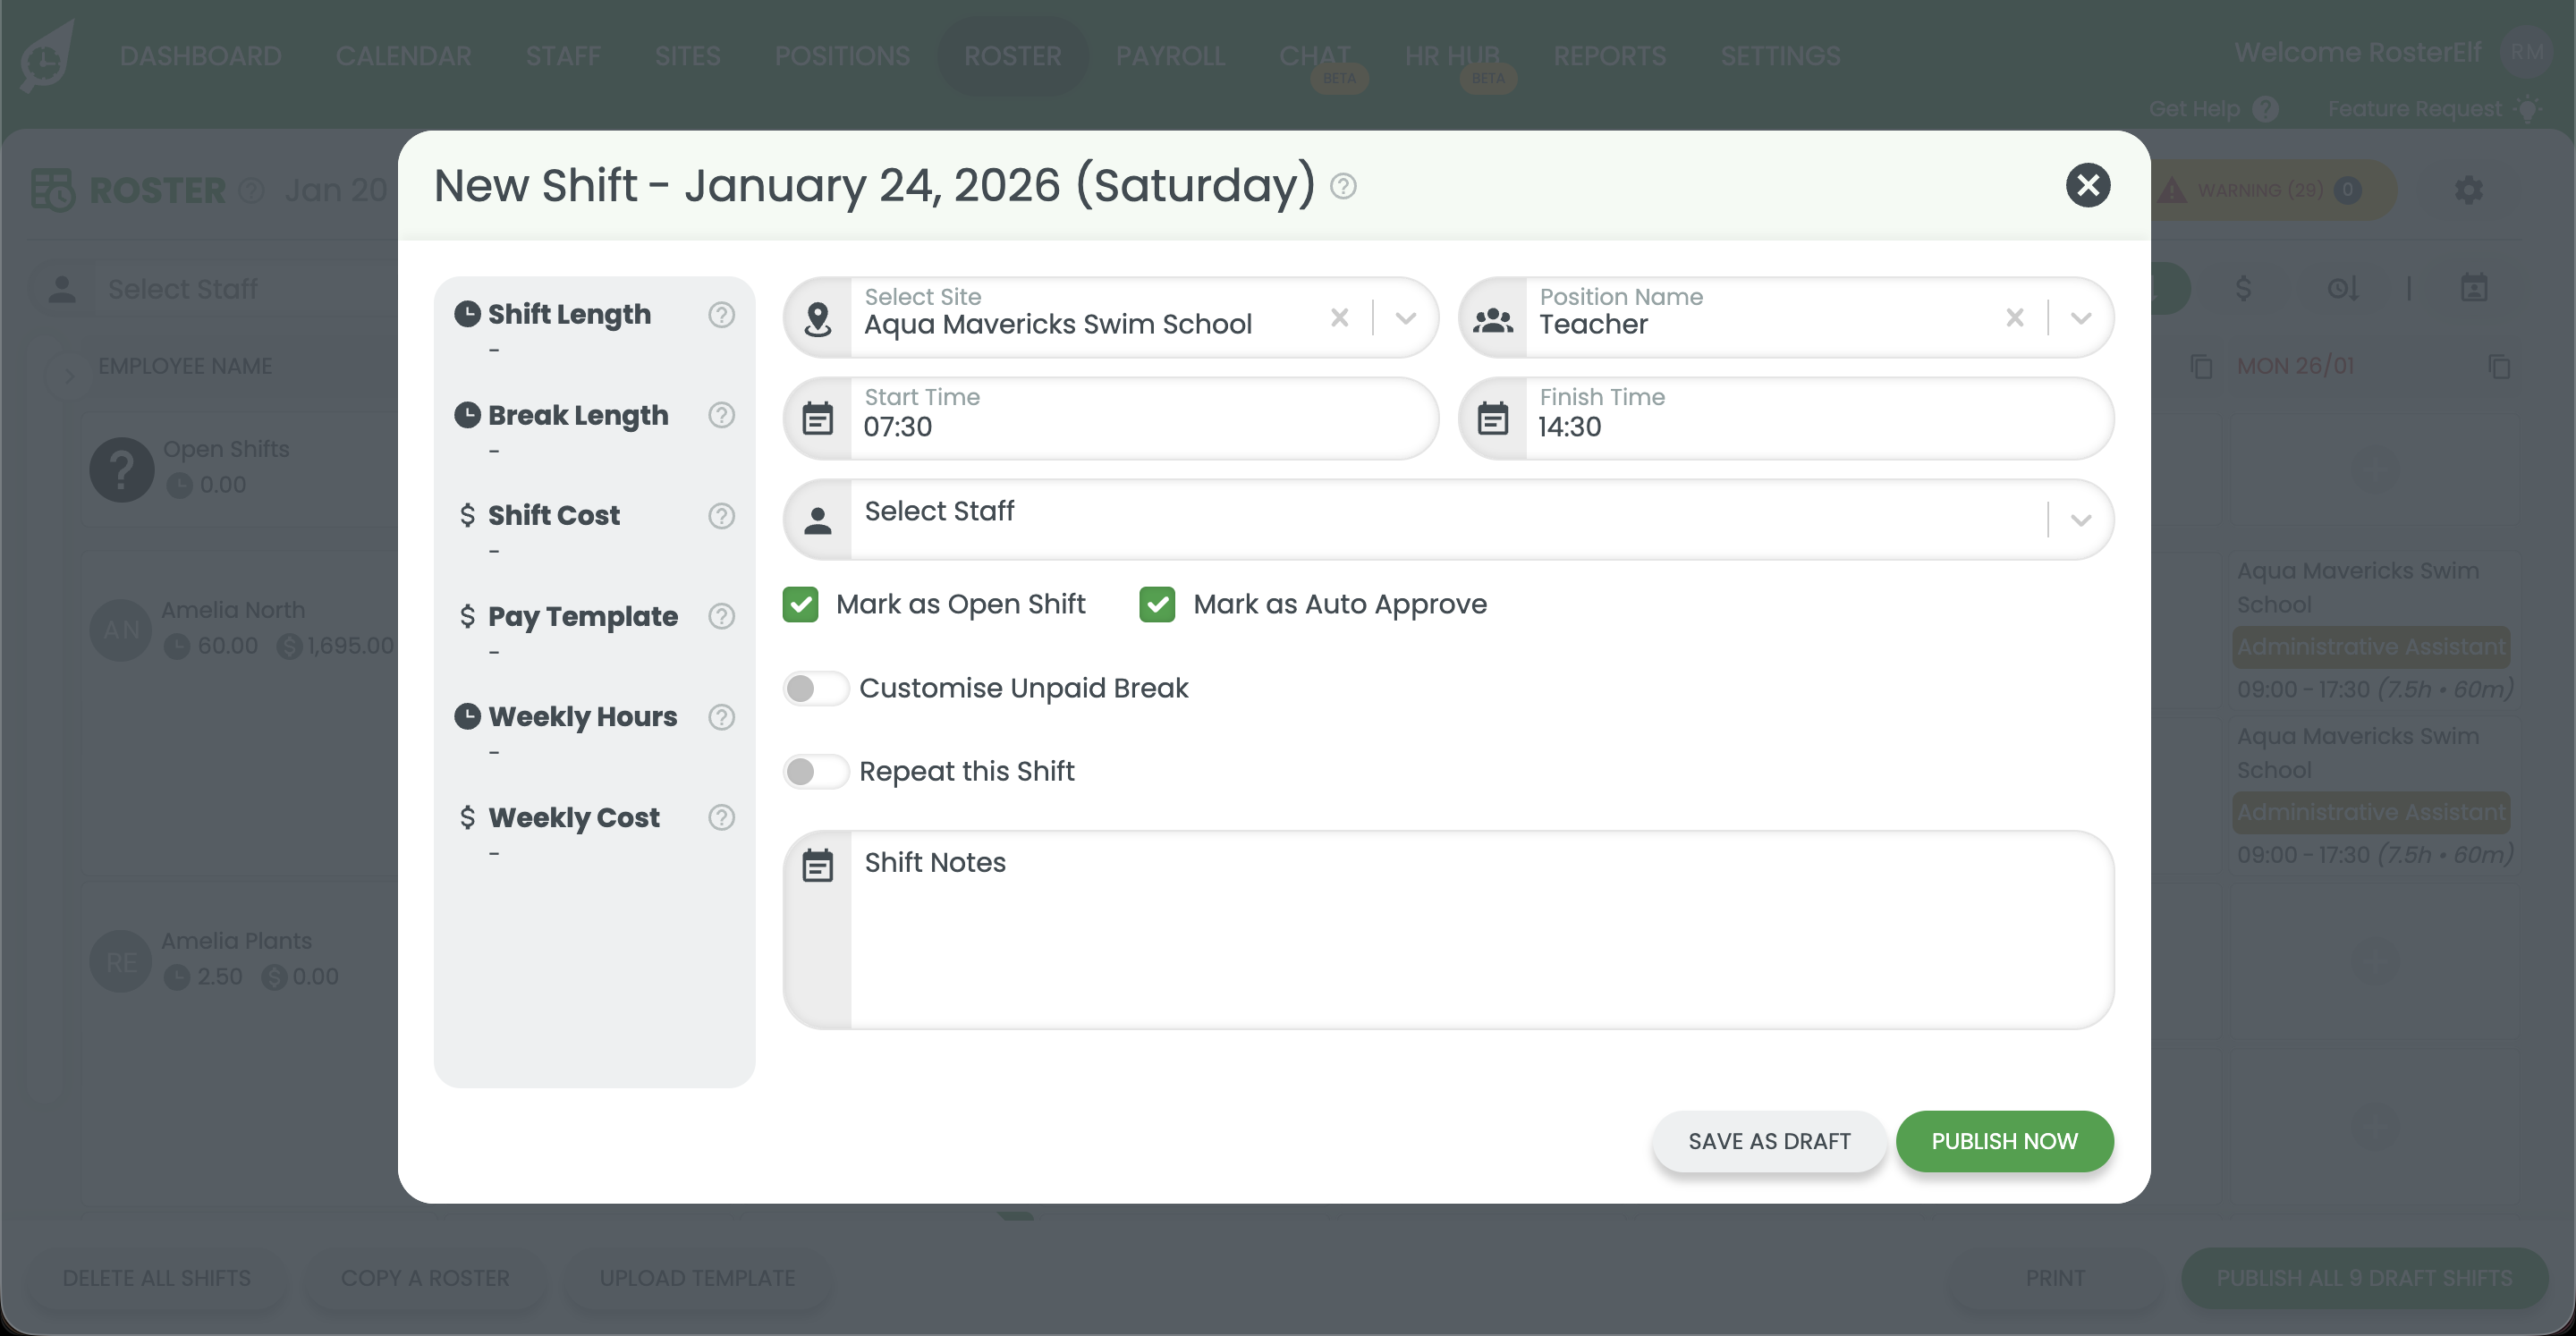Enable Customise Unpaid Break
Image resolution: width=2576 pixels, height=1336 pixels.
pos(815,688)
